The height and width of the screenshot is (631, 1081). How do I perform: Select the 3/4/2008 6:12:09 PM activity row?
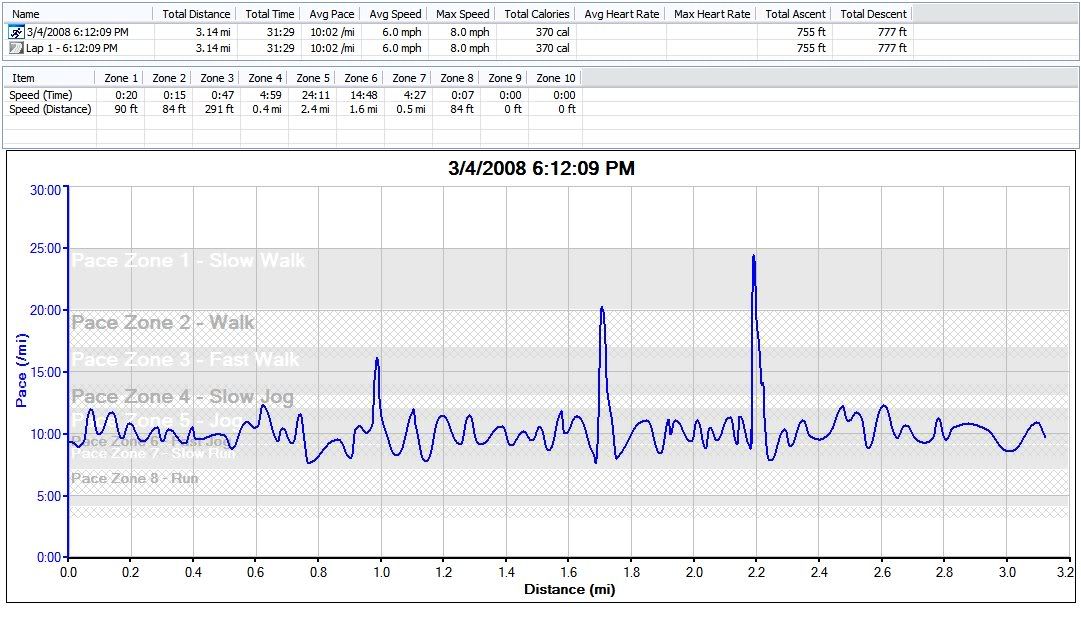coord(78,32)
